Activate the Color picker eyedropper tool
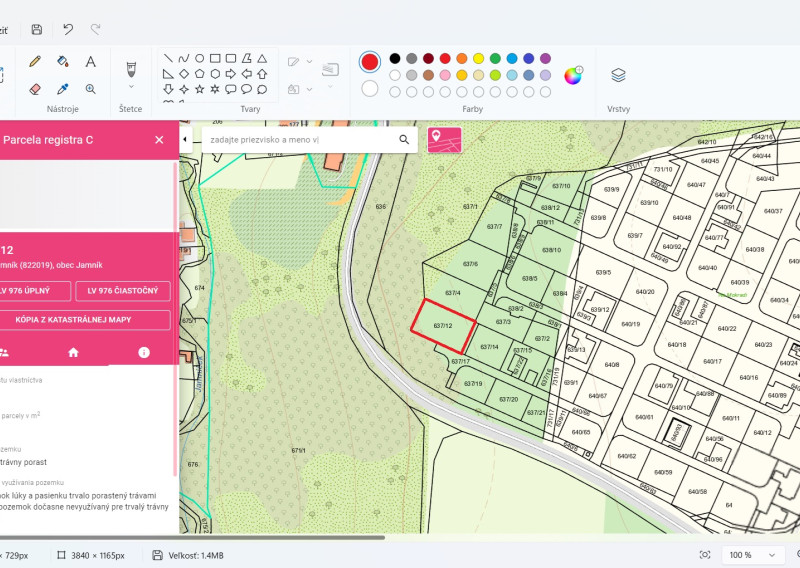 pyautogui.click(x=63, y=89)
